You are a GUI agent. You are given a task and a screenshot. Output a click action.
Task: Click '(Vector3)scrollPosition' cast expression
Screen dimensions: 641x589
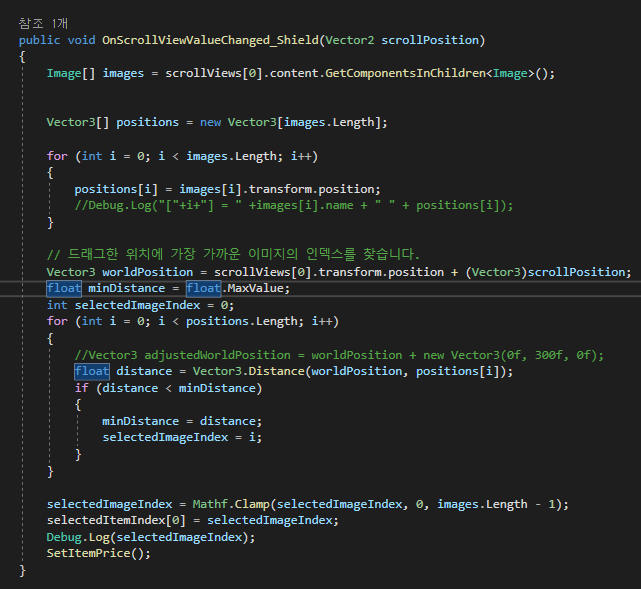546,272
